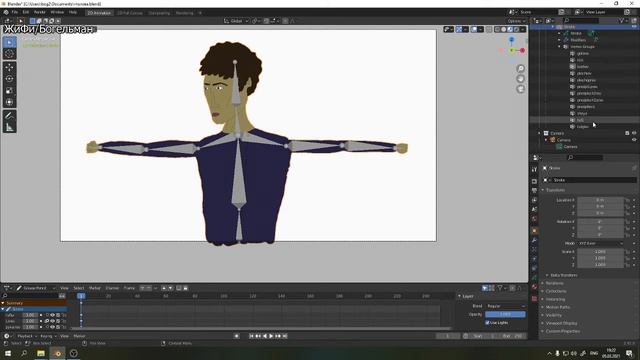The height and width of the screenshot is (360, 640).
Task: Play the animation in reverse
Action: pyautogui.click(x=264, y=336)
